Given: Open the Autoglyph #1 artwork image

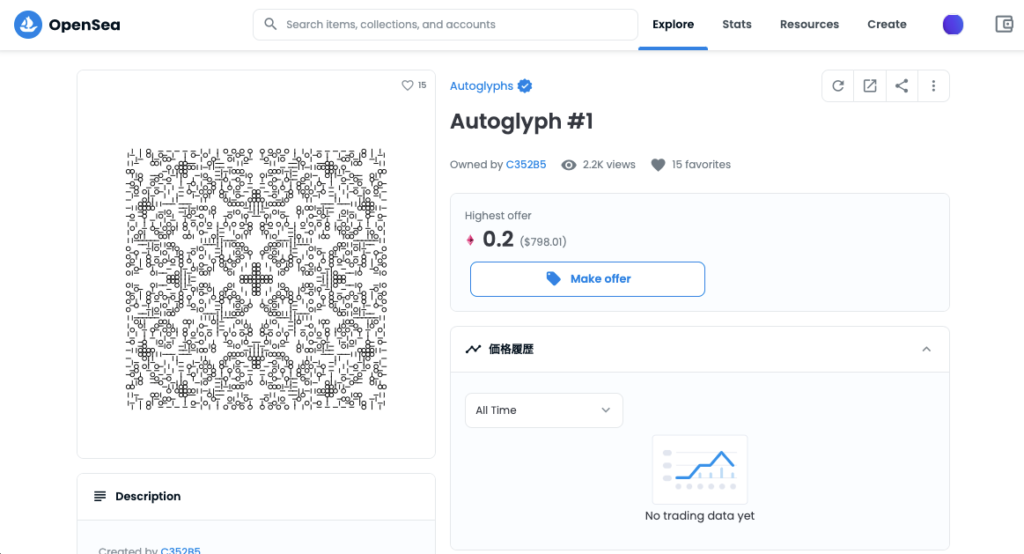Looking at the screenshot, I should (x=256, y=279).
